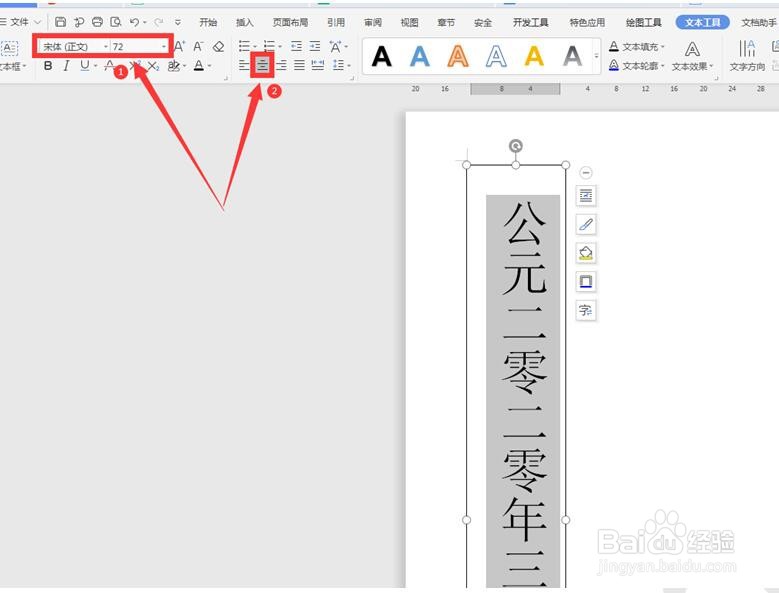
Task: Go to the 视图 tab
Action: (x=409, y=22)
